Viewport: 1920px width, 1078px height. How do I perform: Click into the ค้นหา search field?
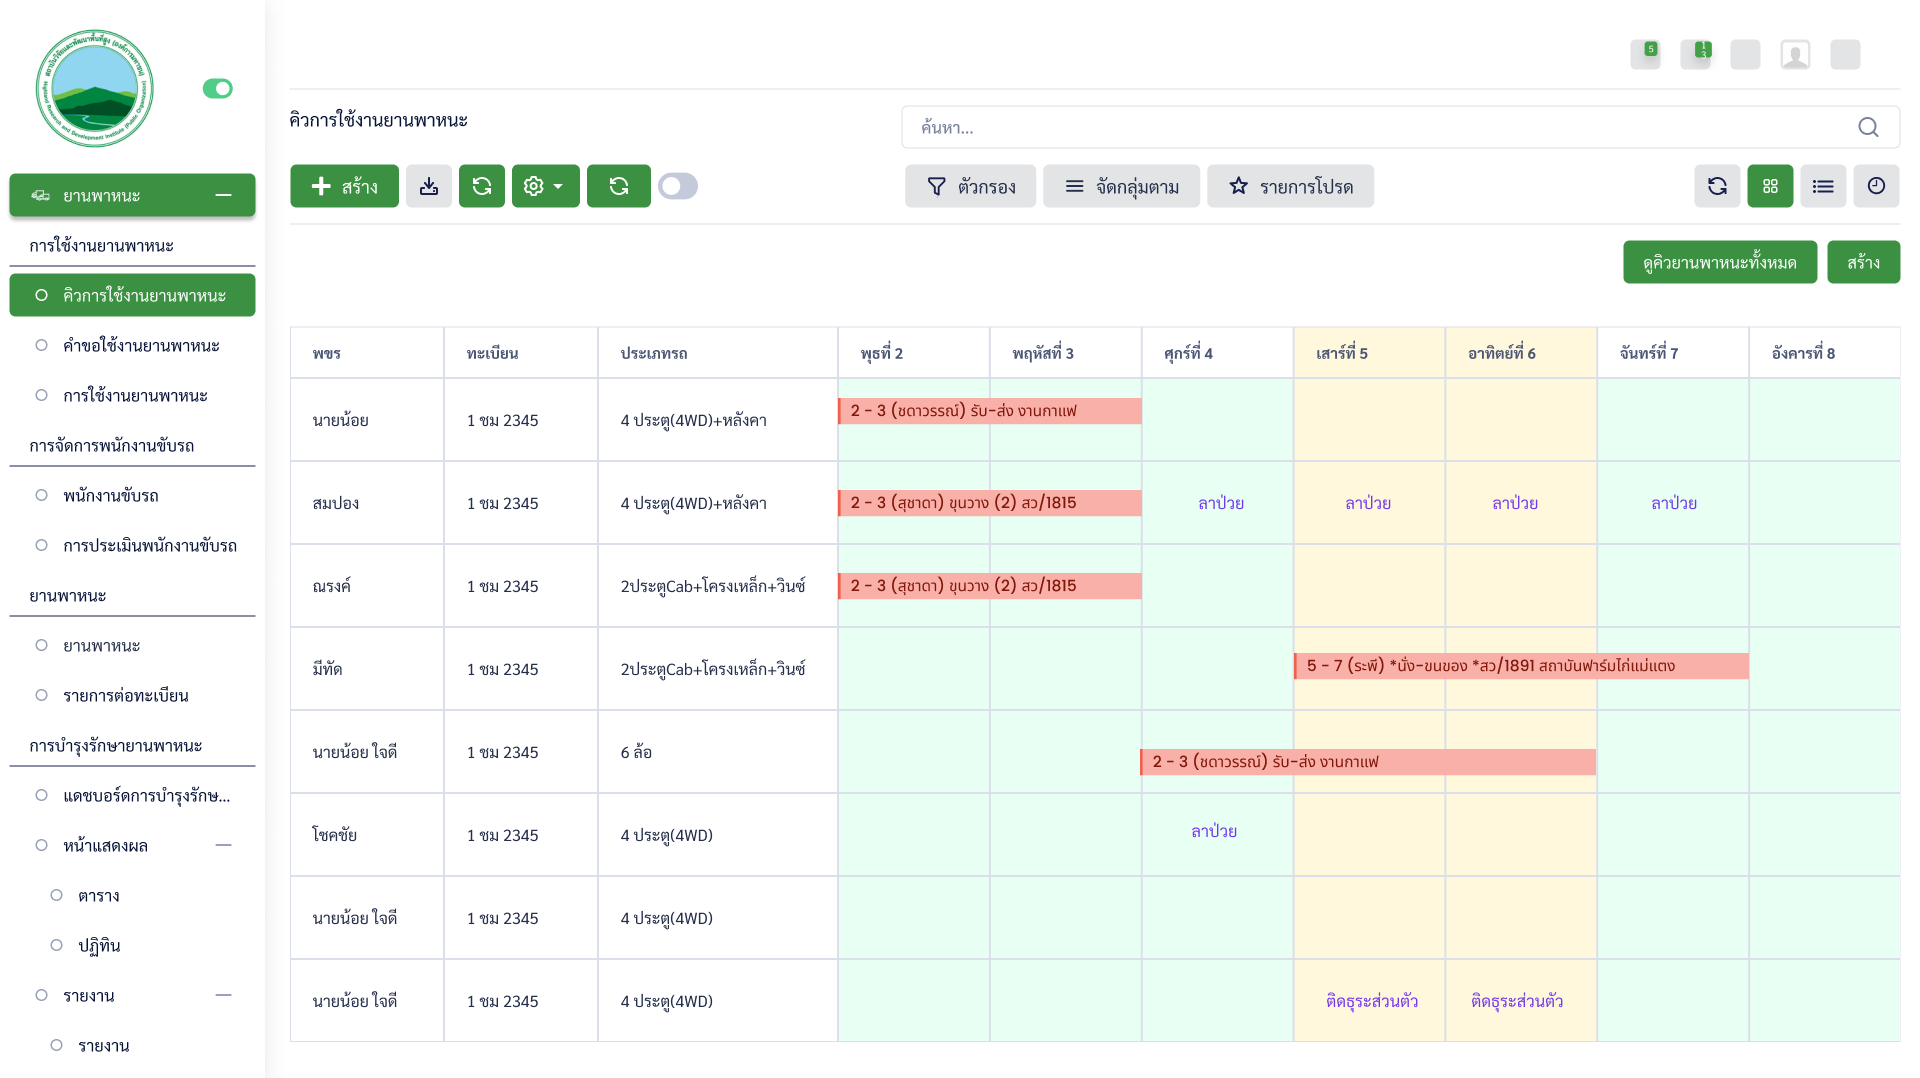coord(1380,127)
